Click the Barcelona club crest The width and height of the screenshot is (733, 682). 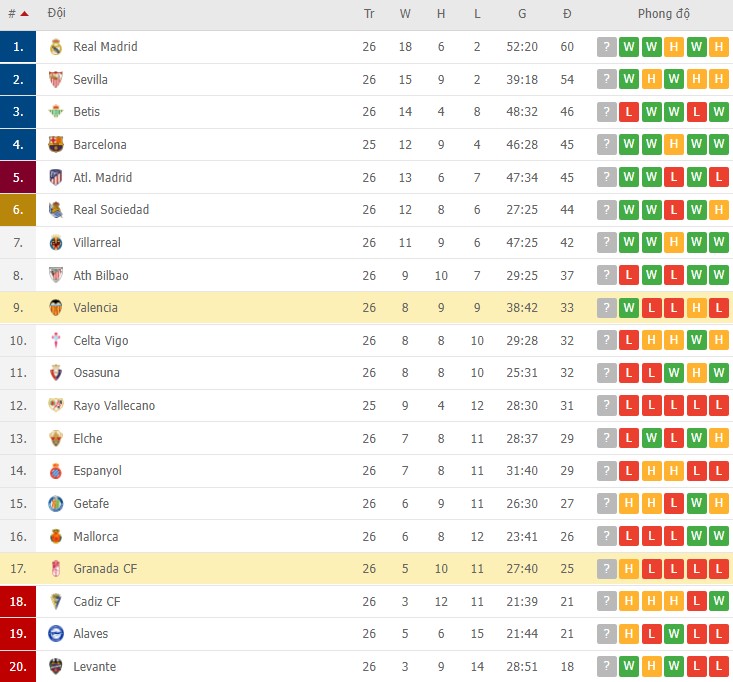[56, 145]
